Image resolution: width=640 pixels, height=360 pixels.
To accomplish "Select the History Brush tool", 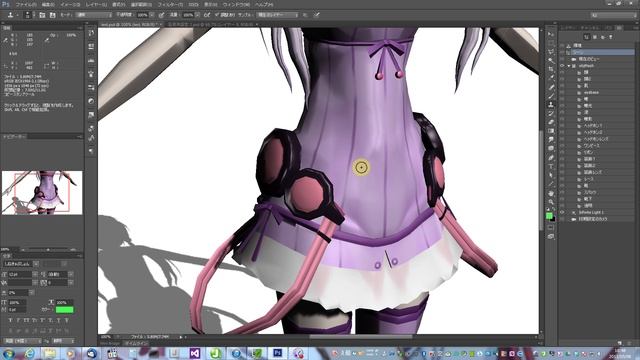I will [551, 113].
